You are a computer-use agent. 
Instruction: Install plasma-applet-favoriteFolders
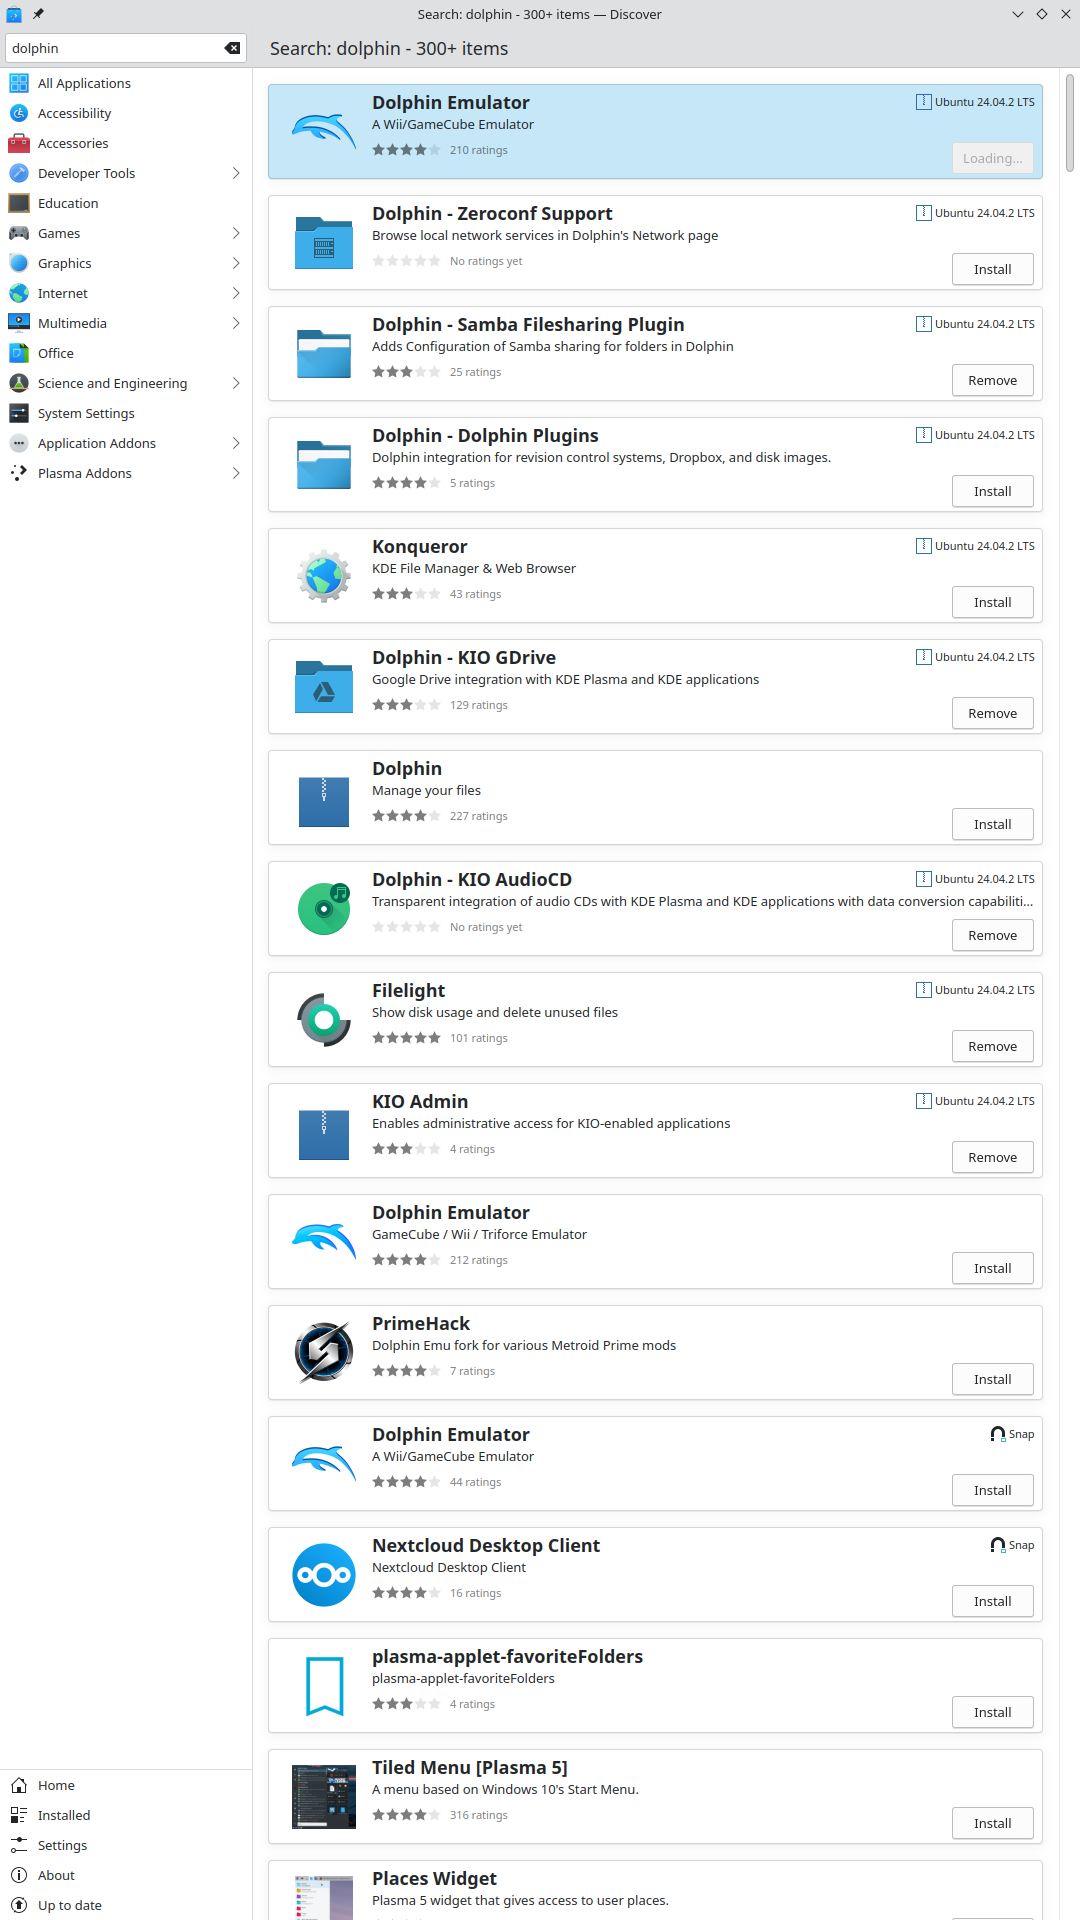tap(993, 1712)
